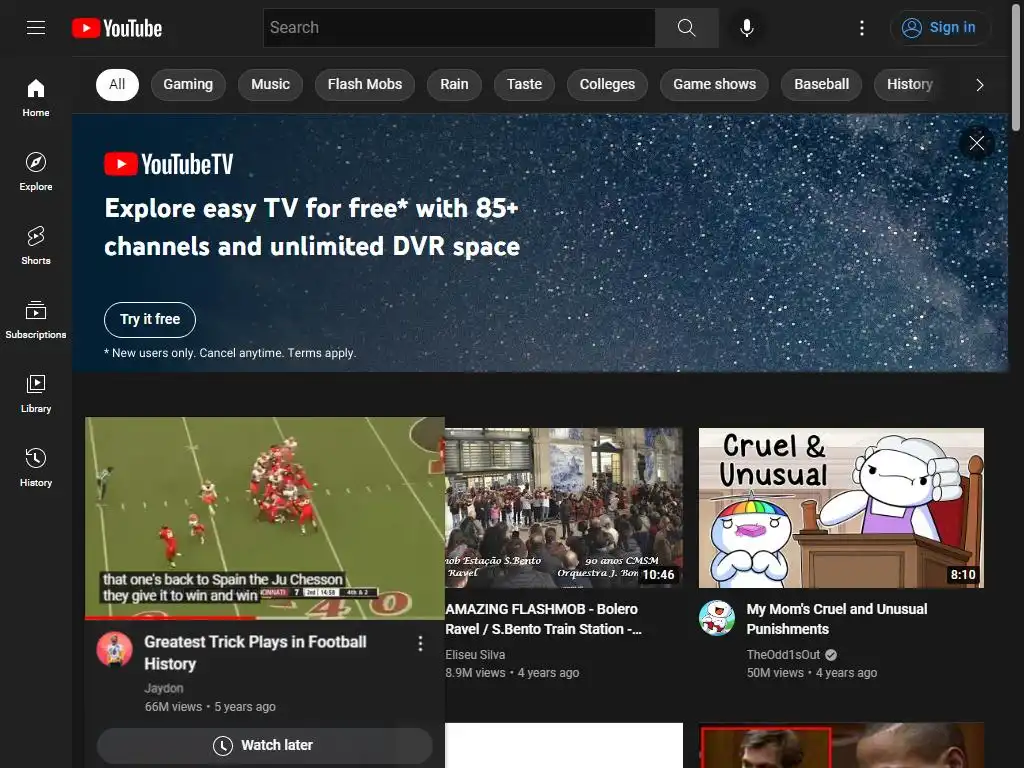Open Subscriptions in sidebar
Screen dimensions: 1024x768
(36, 319)
